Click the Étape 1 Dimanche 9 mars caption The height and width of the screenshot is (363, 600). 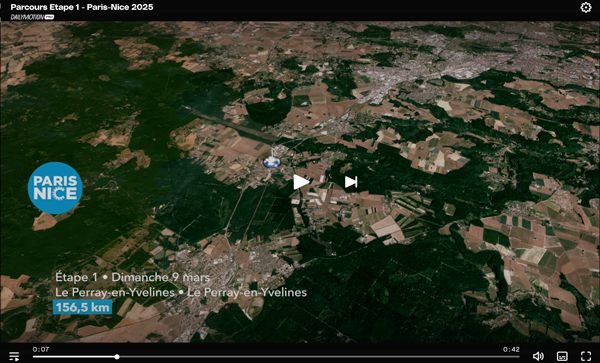click(x=132, y=277)
